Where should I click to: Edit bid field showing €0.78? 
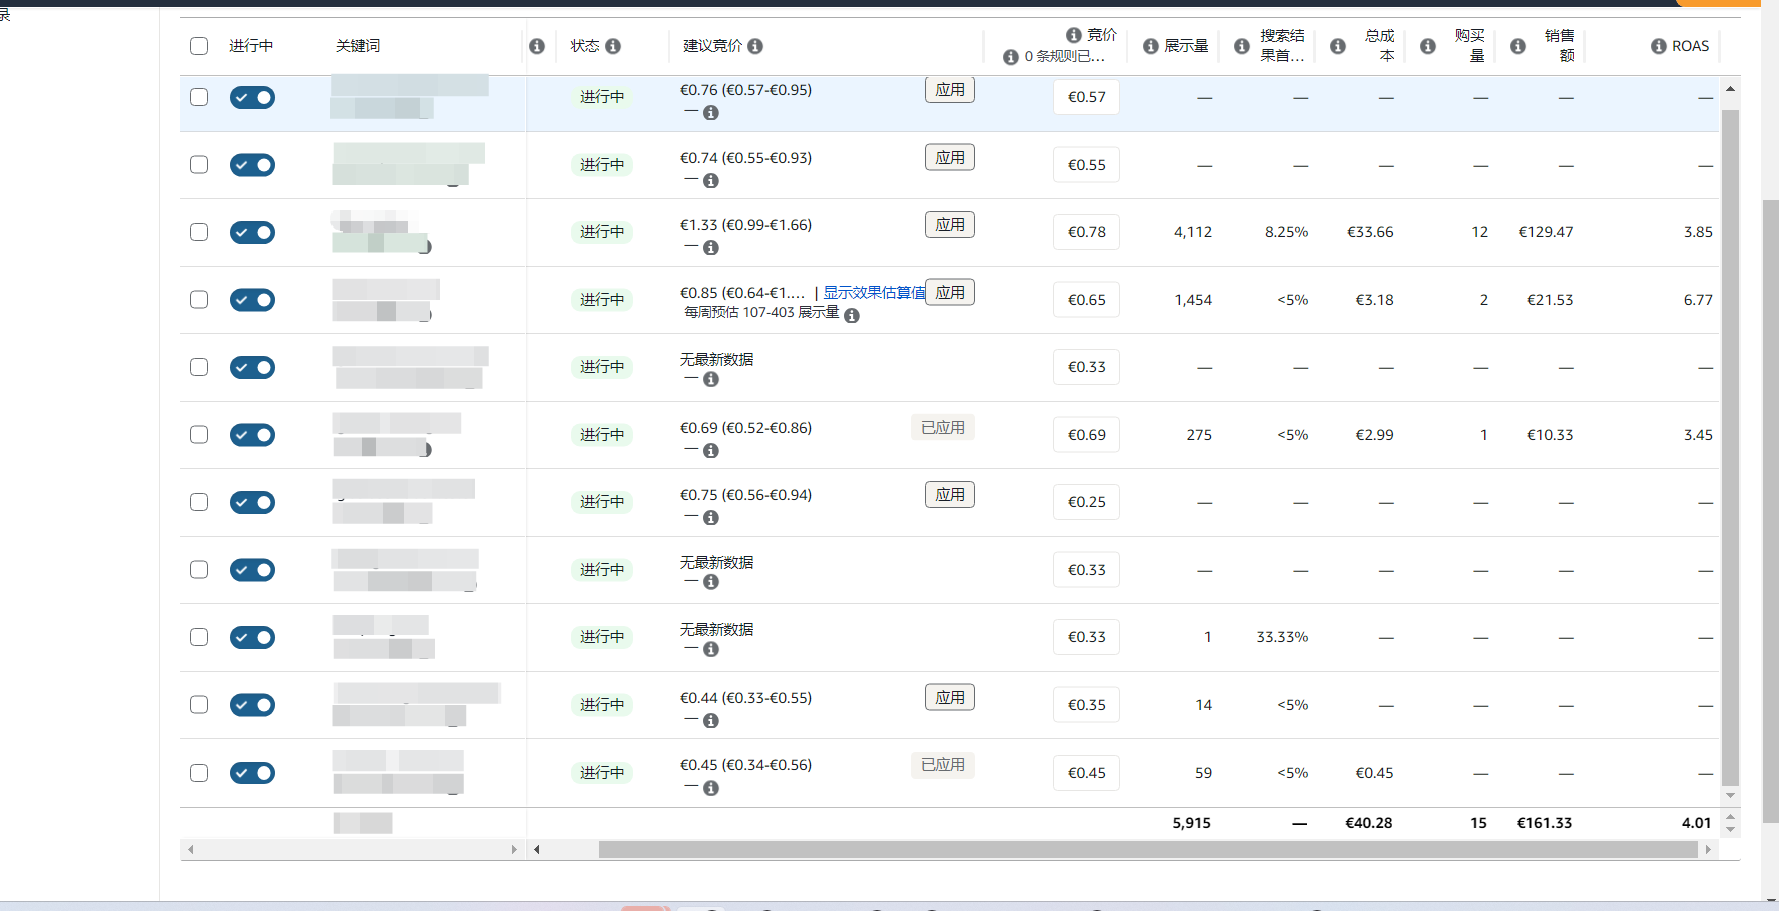[1086, 232]
